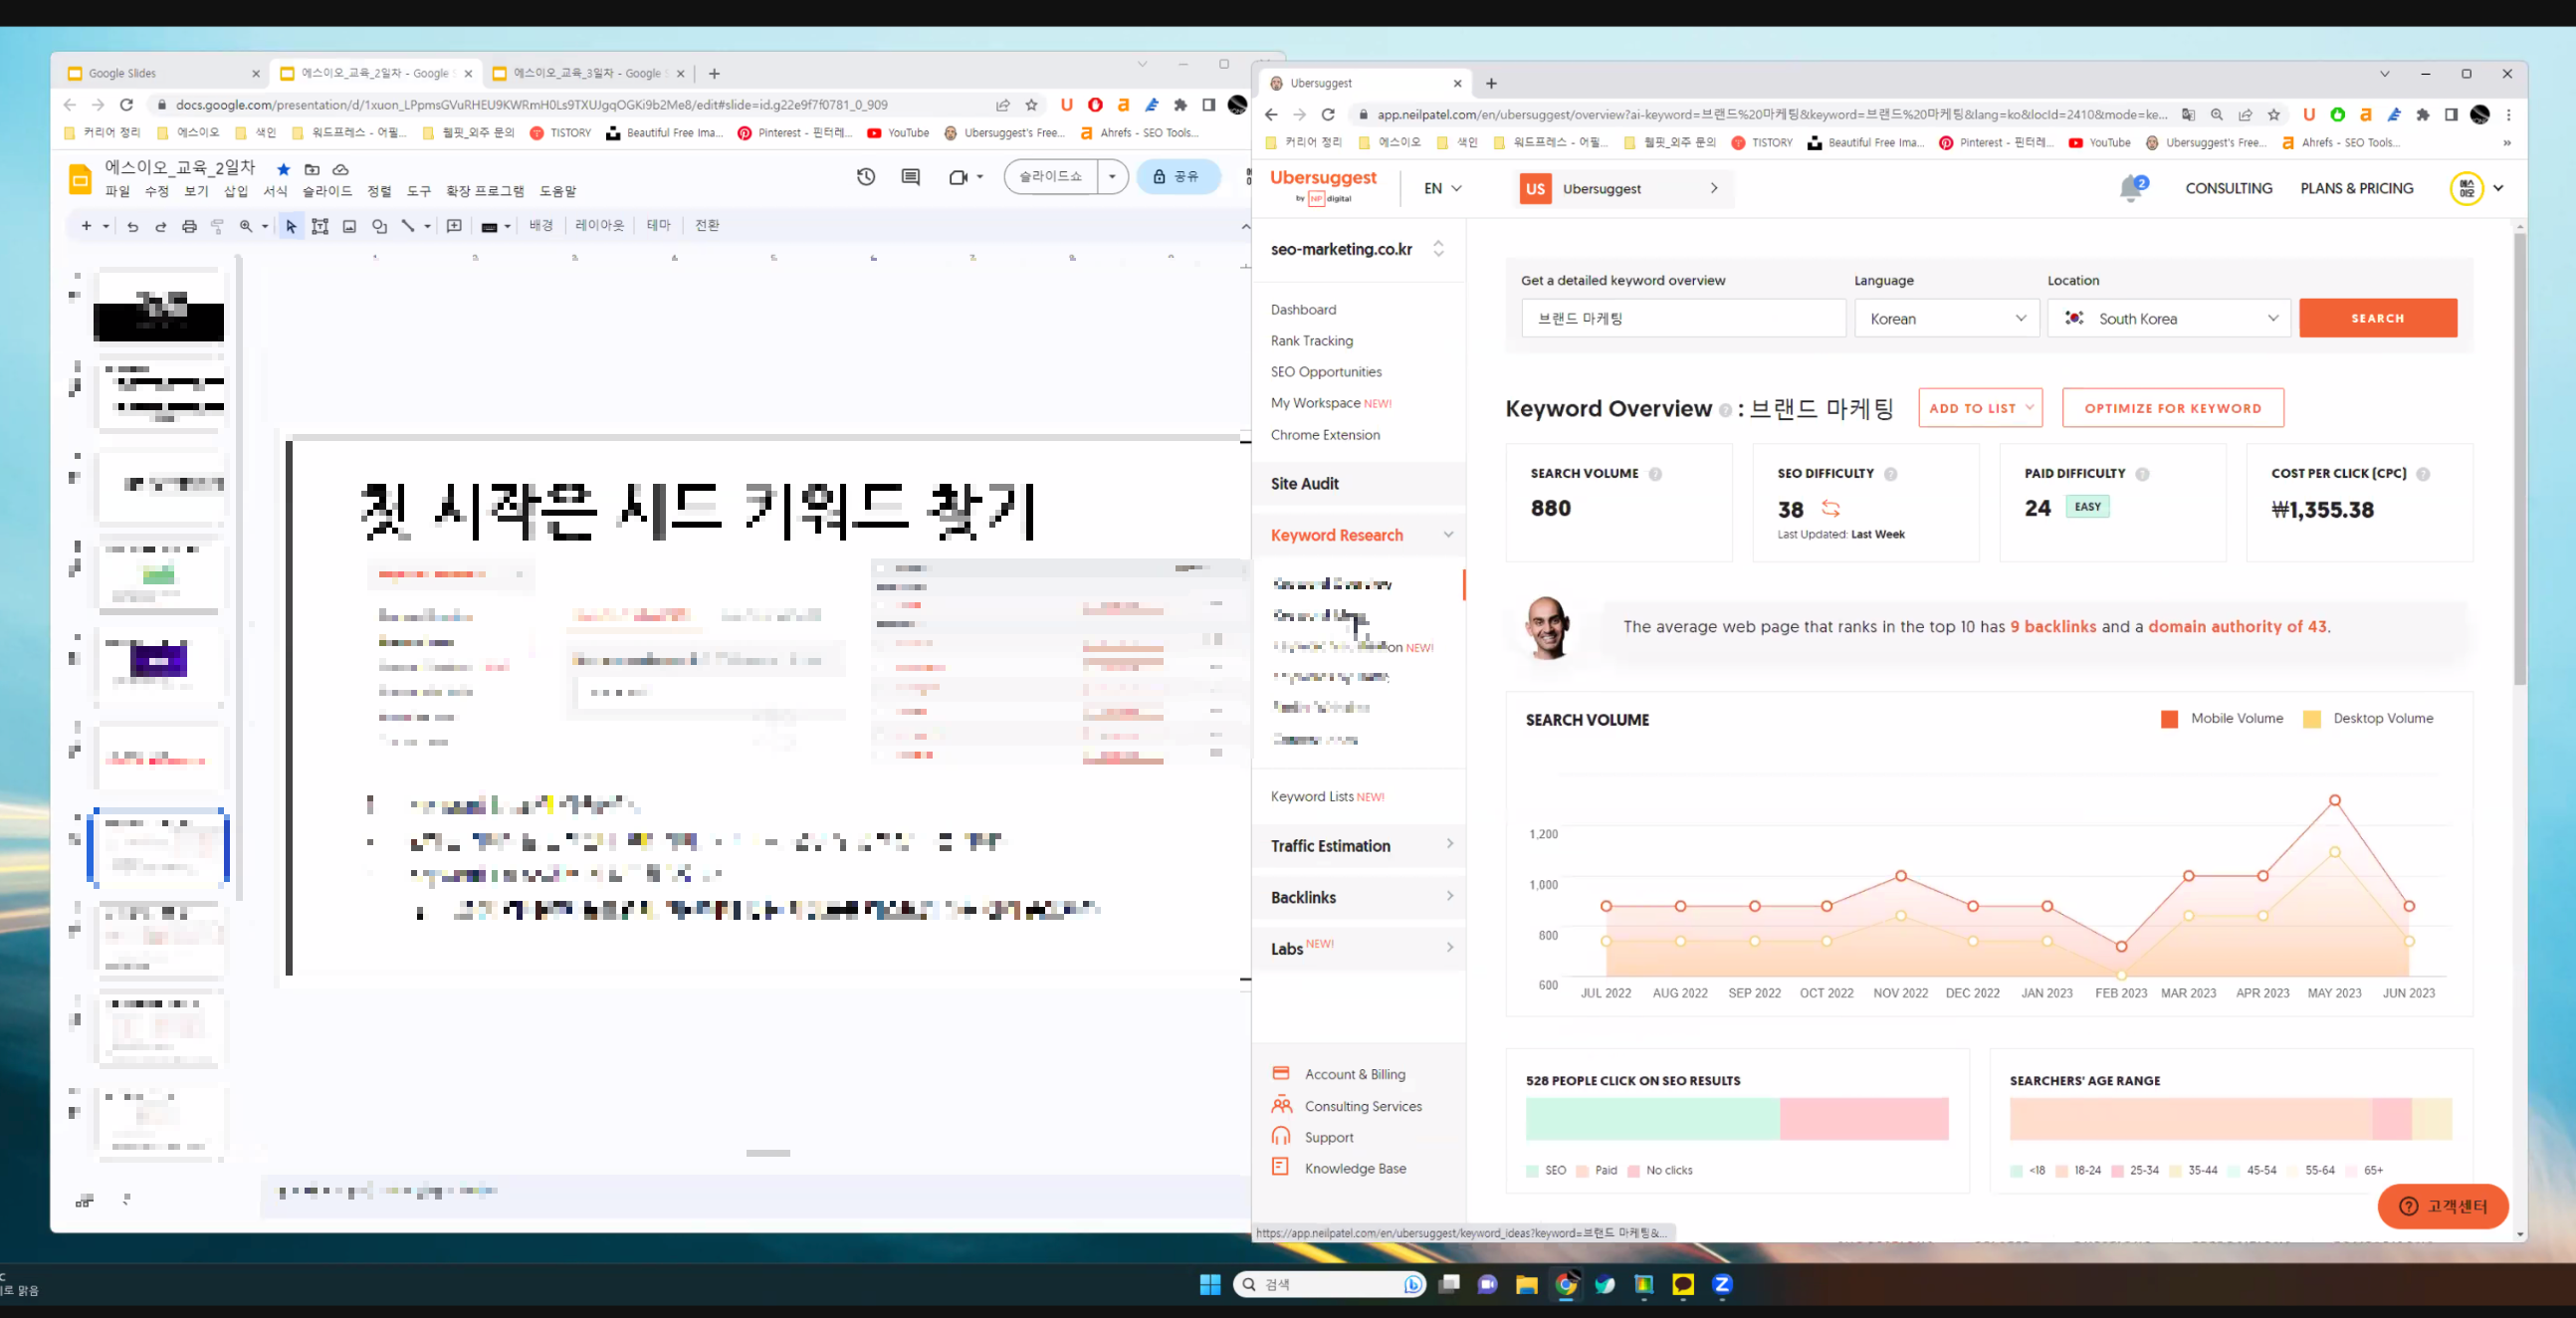Image resolution: width=2576 pixels, height=1318 pixels.
Task: Toggle Mobile Volume legend on chart
Action: (2222, 718)
